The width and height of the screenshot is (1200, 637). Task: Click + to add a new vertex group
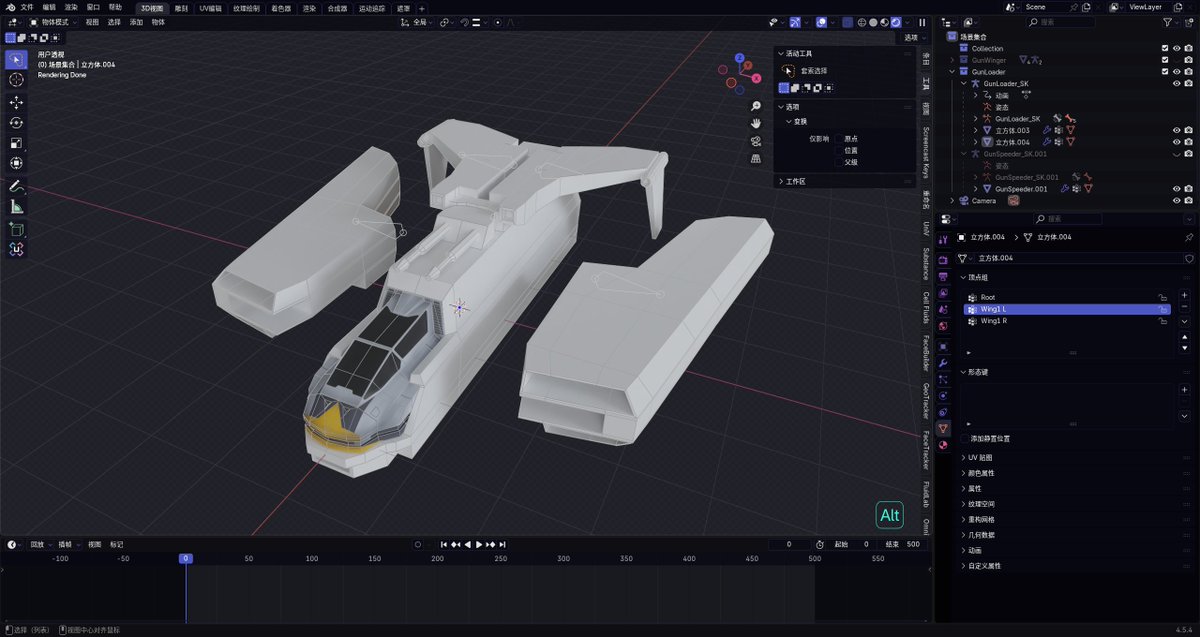click(x=1185, y=294)
